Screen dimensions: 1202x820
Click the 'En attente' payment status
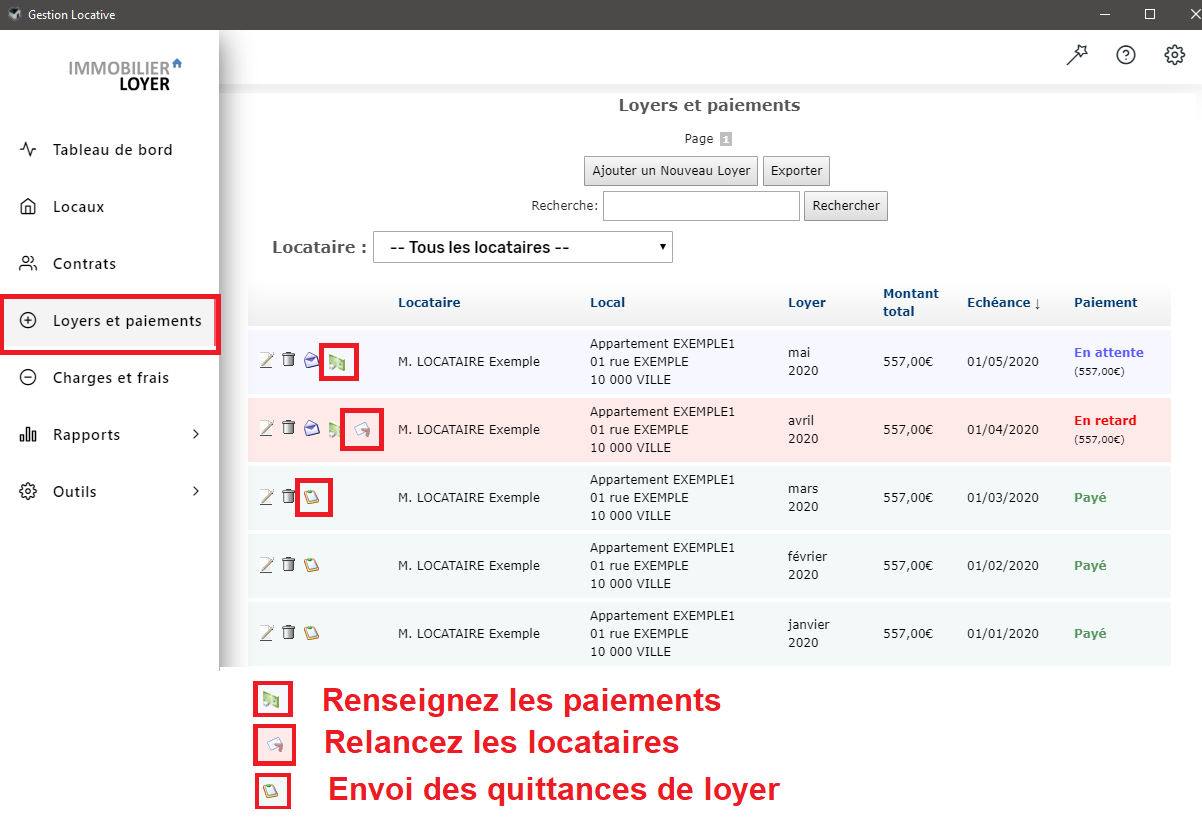click(1109, 353)
